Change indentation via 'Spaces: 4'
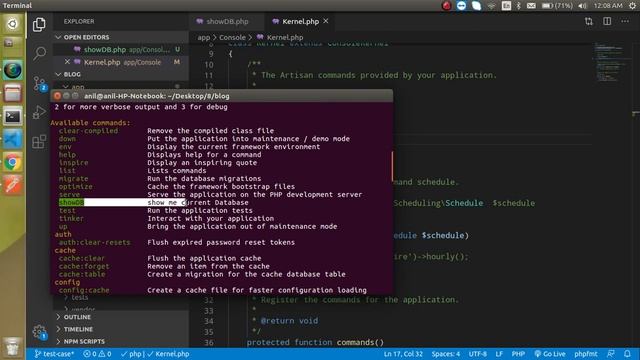The image size is (640, 360). [x=446, y=354]
